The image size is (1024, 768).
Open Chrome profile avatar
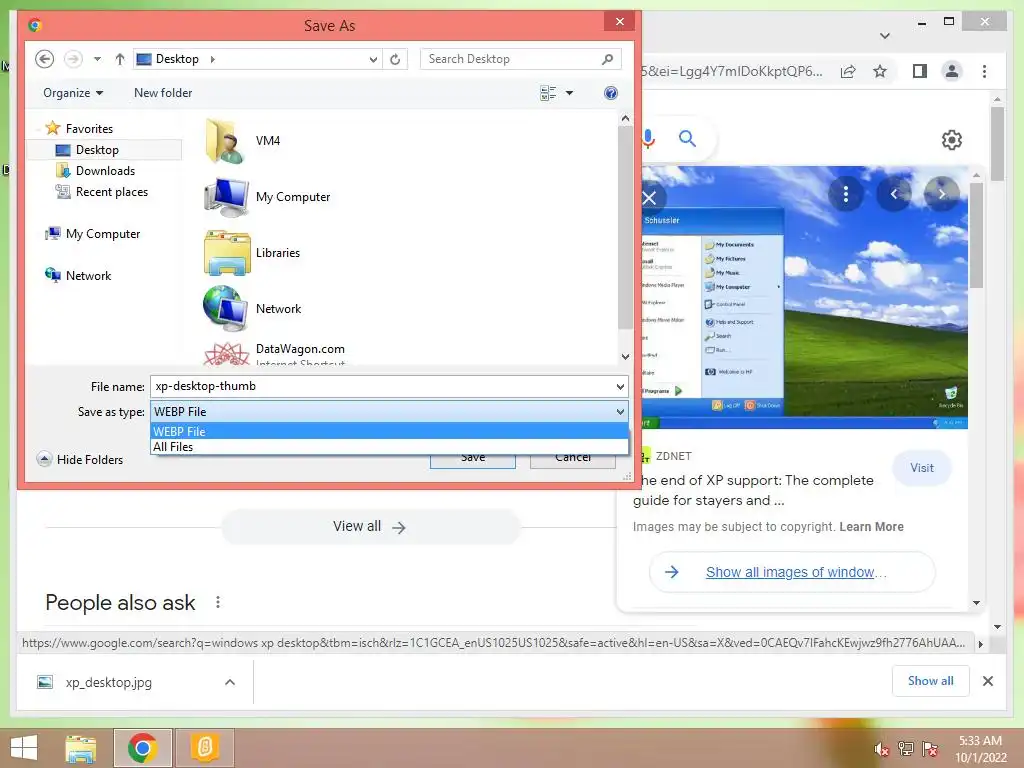pyautogui.click(x=952, y=71)
